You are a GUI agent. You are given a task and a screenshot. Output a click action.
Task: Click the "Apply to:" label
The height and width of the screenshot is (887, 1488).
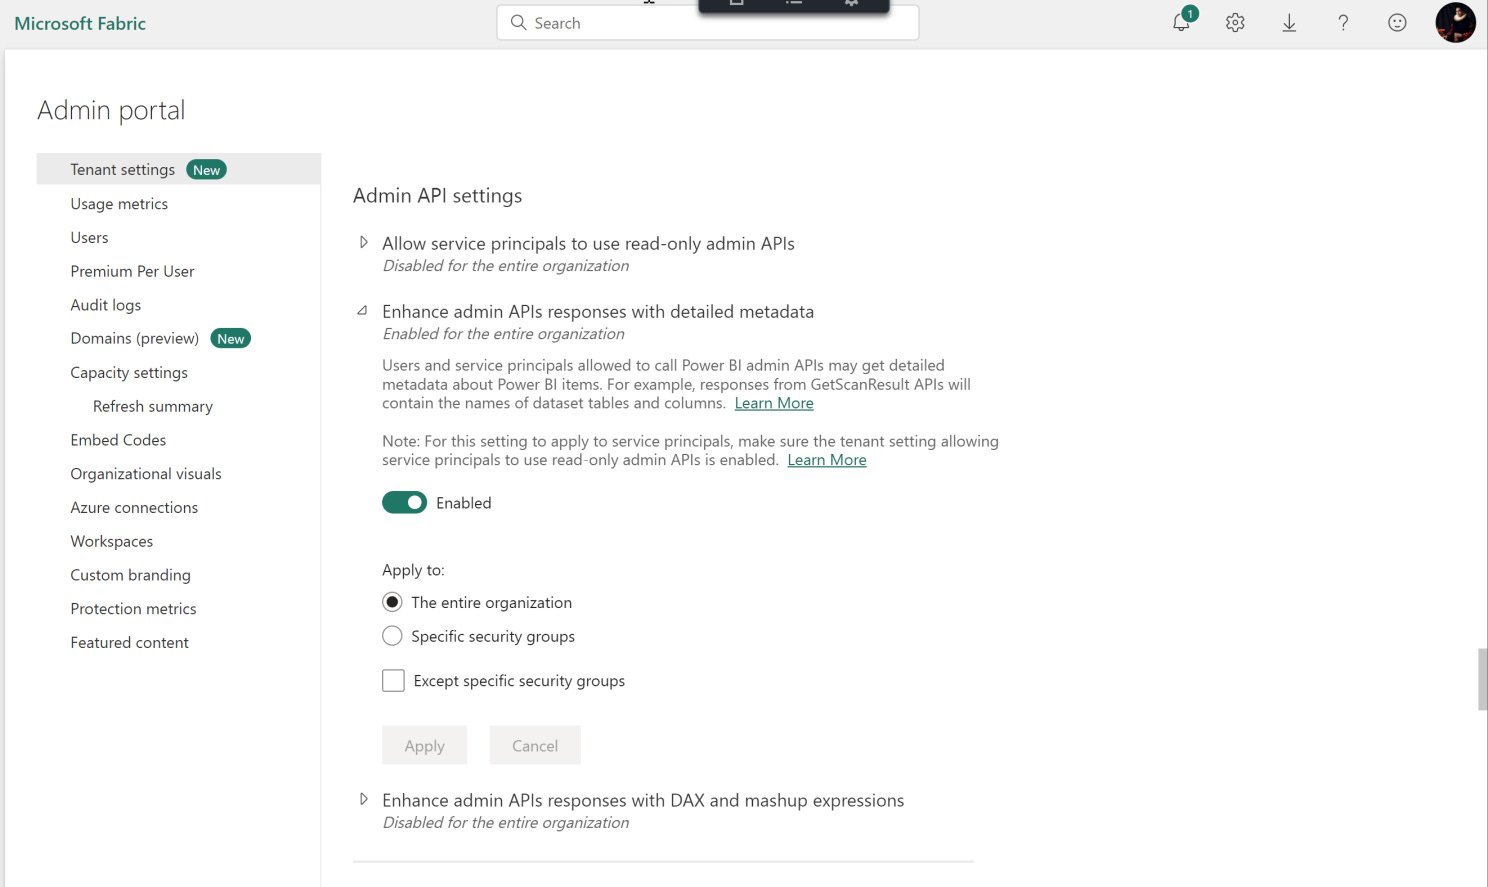[x=413, y=570]
